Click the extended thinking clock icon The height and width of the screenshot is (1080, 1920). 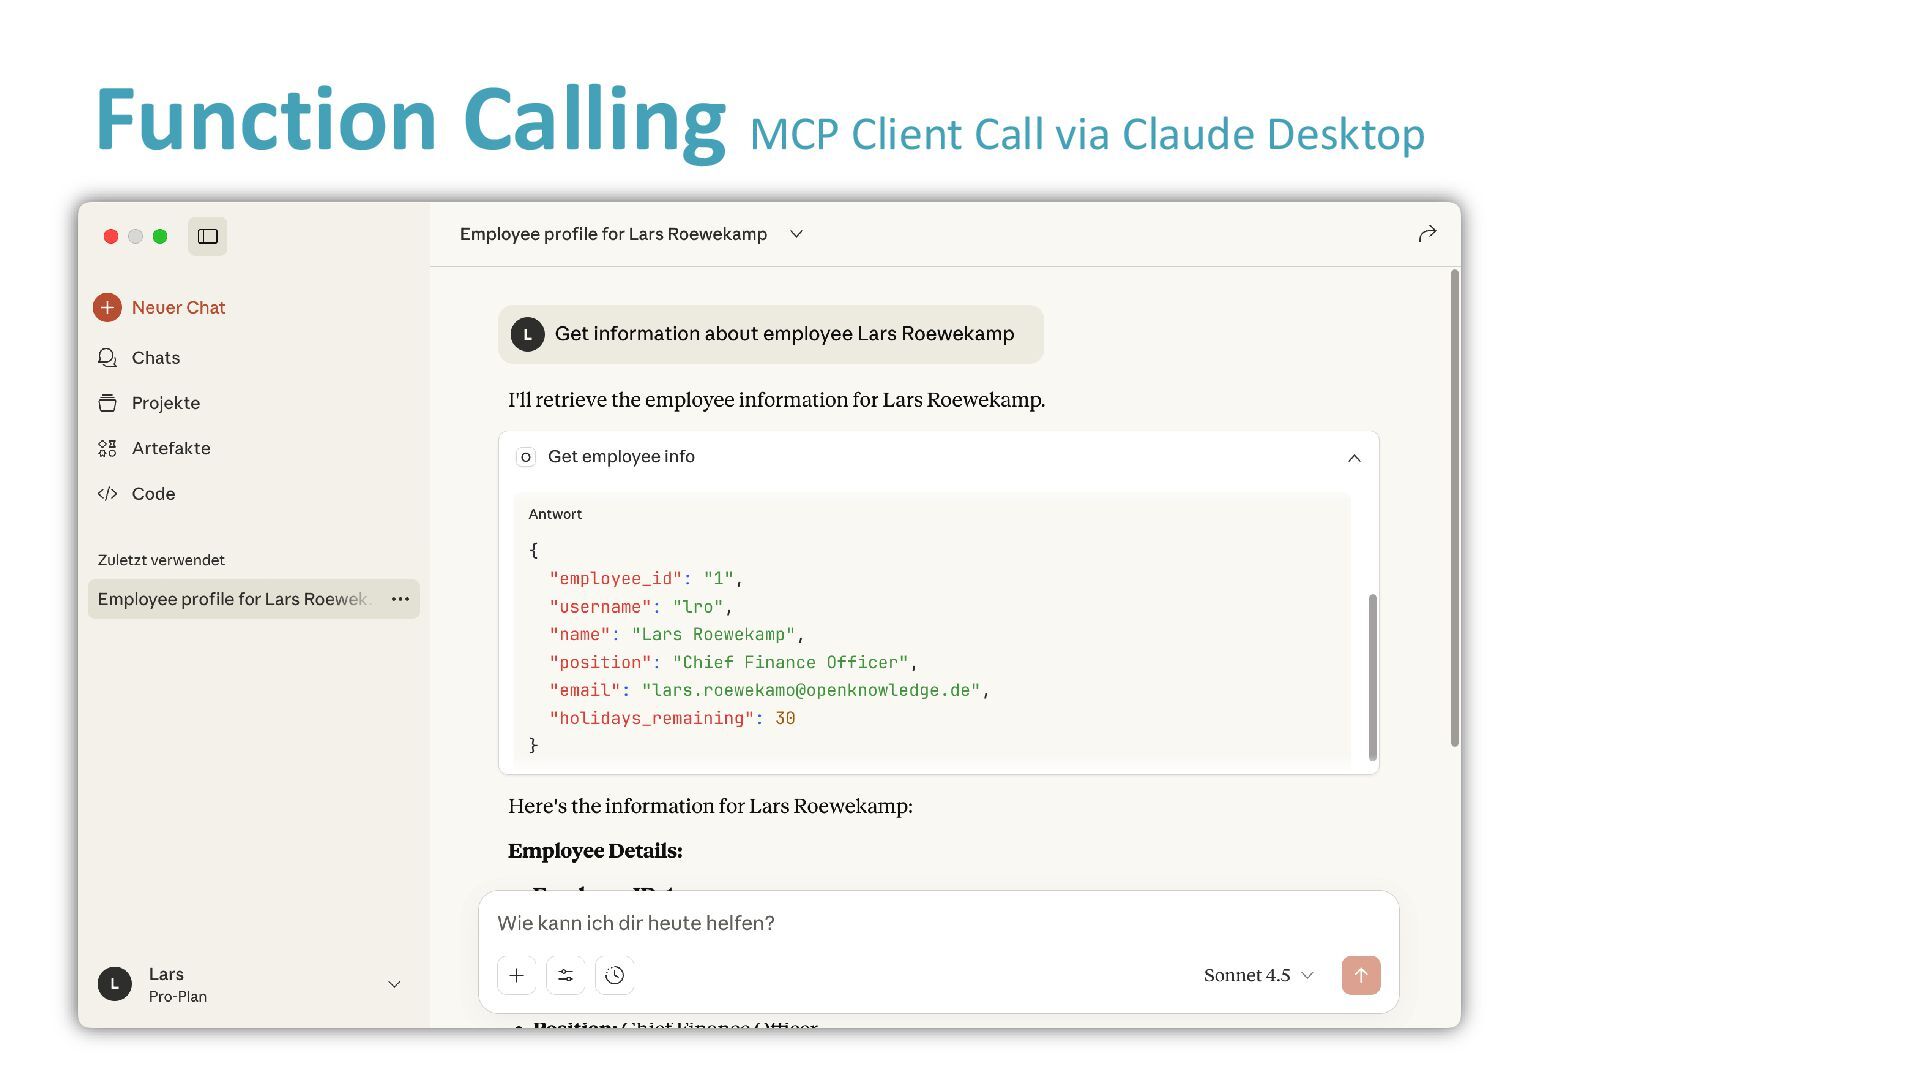tap(615, 975)
